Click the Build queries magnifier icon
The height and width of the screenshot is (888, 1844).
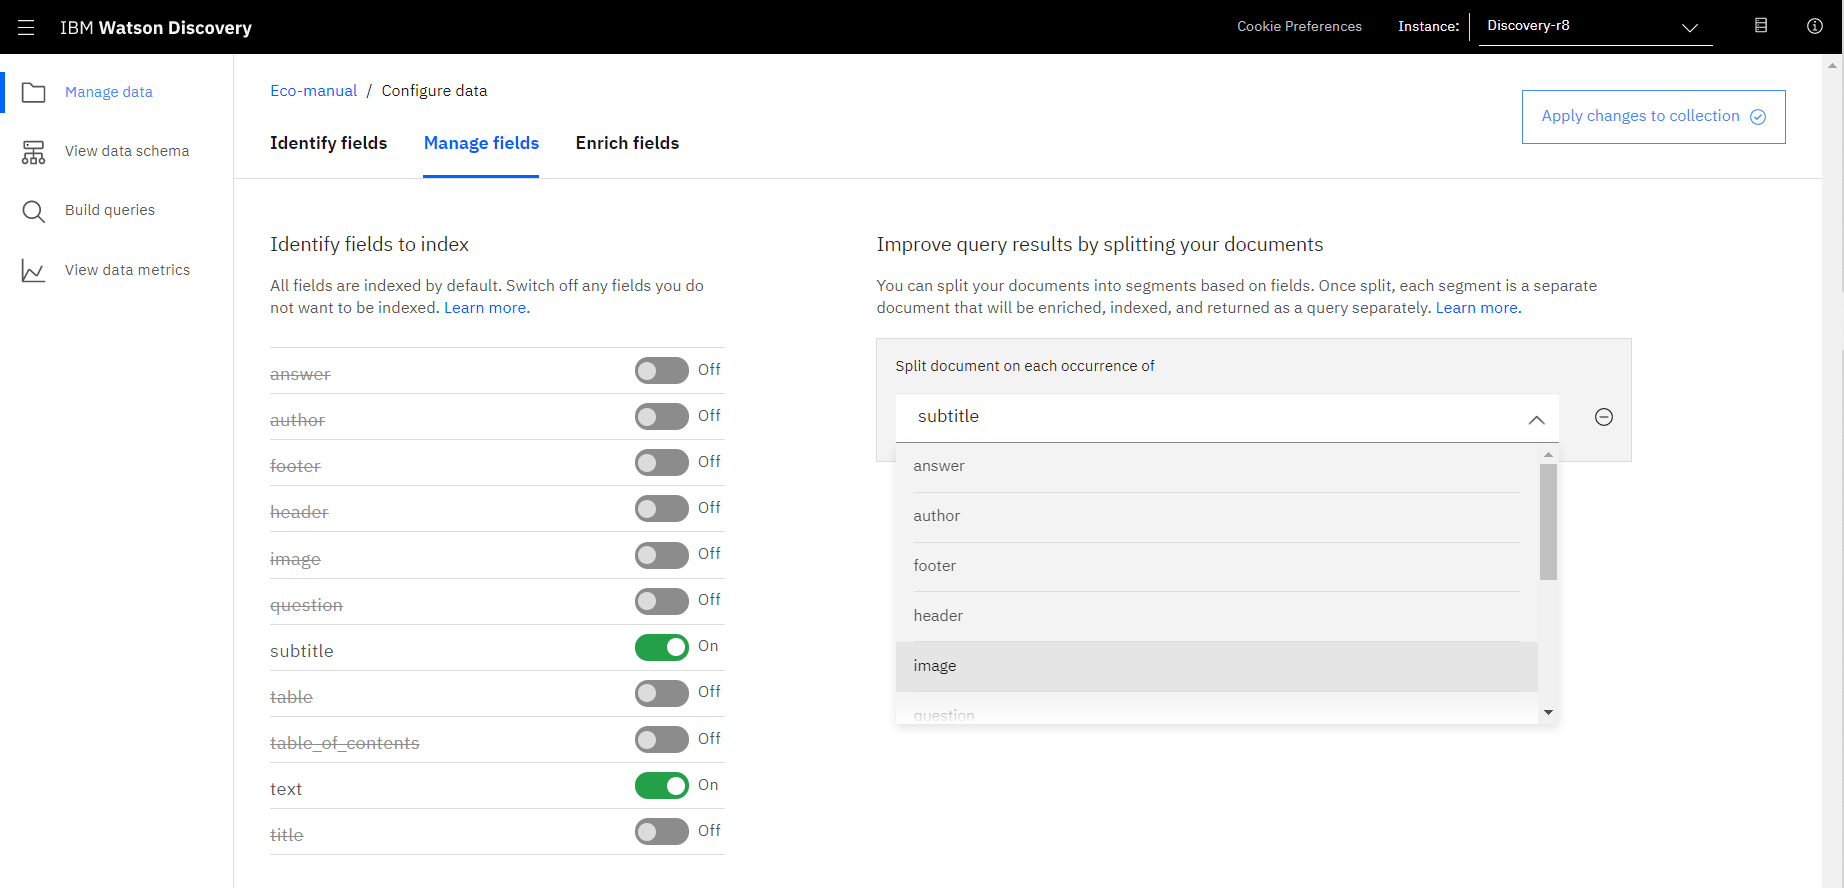point(34,211)
